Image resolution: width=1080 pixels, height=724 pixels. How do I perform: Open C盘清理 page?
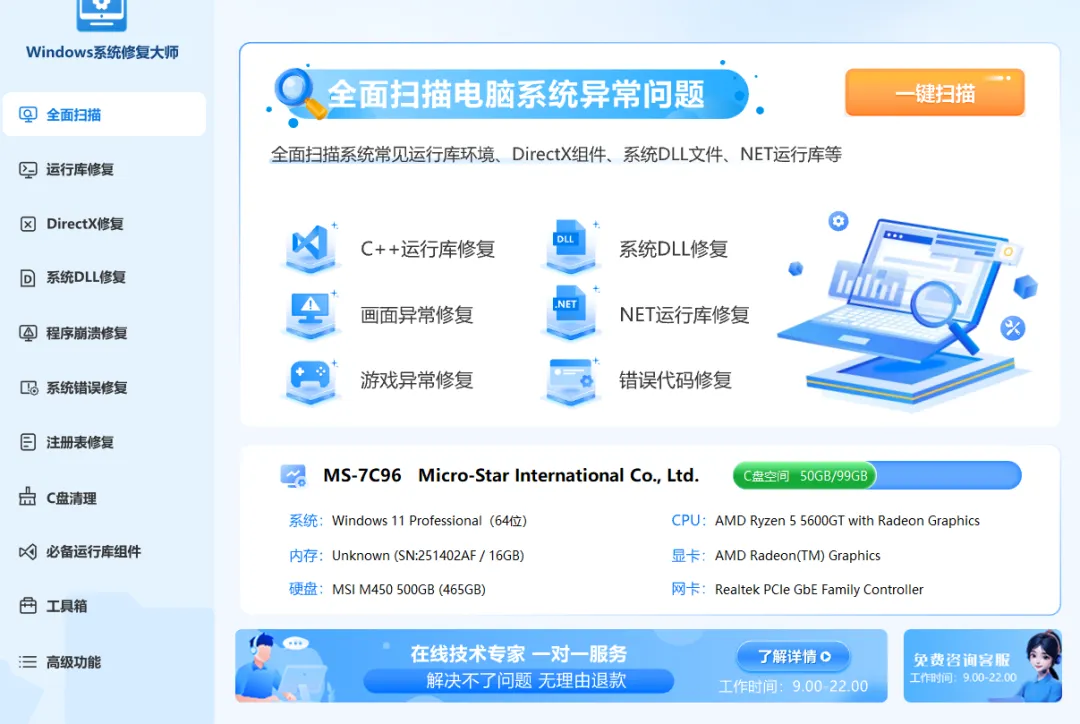tap(104, 497)
